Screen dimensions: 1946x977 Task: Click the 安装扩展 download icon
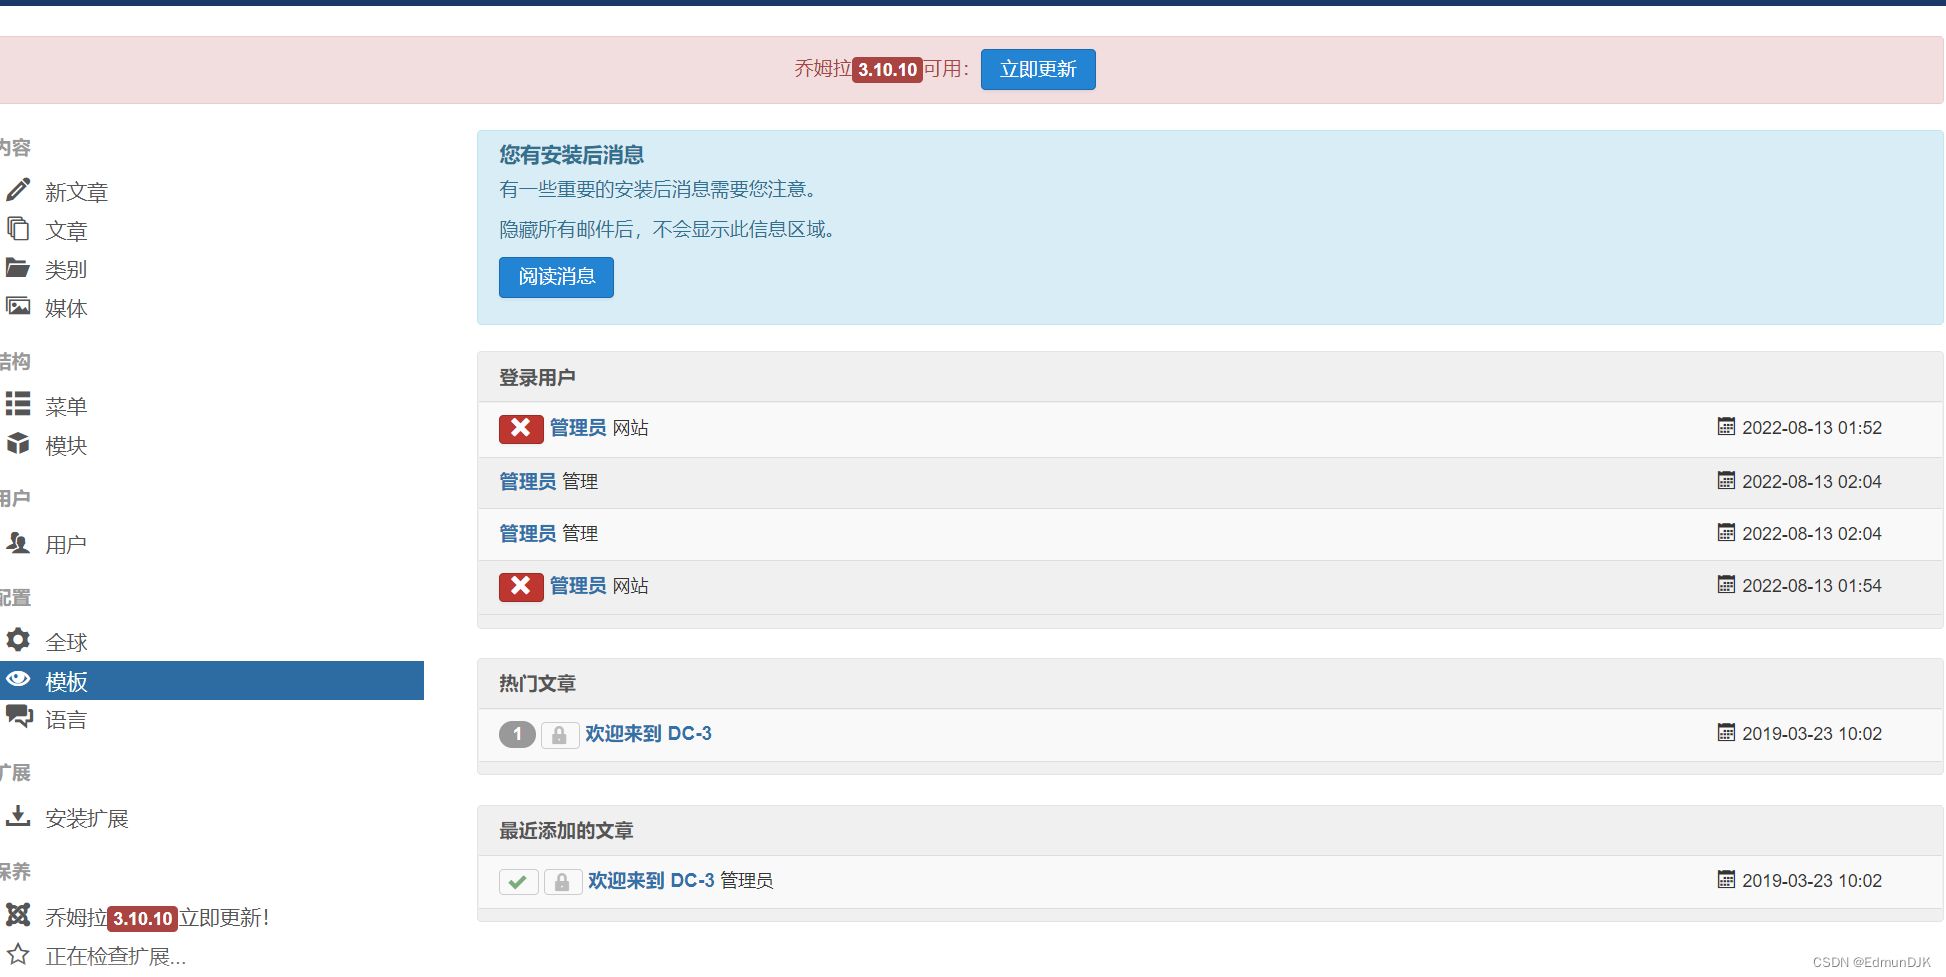[18, 817]
